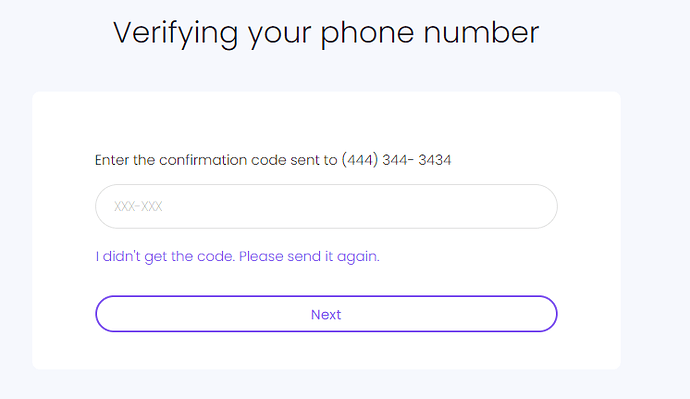The height and width of the screenshot is (399, 690).
Task: Click the word 'Verifying' in the title
Action: [x=176, y=34]
